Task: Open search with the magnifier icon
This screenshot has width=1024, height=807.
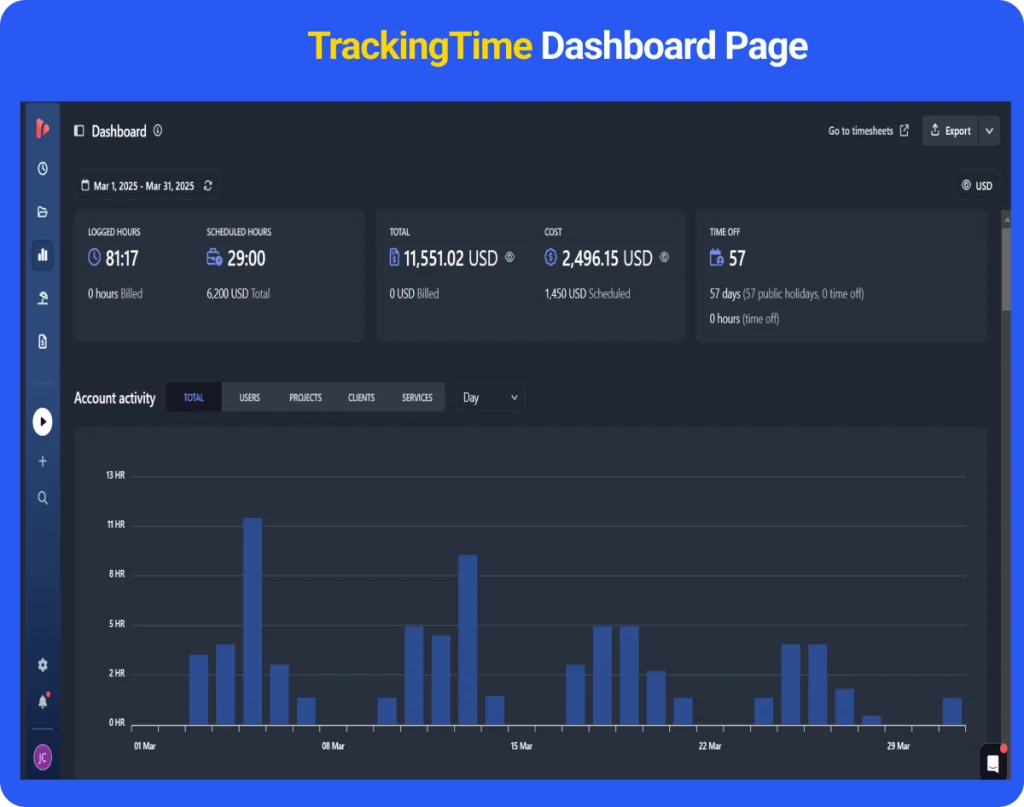Action: 42,498
